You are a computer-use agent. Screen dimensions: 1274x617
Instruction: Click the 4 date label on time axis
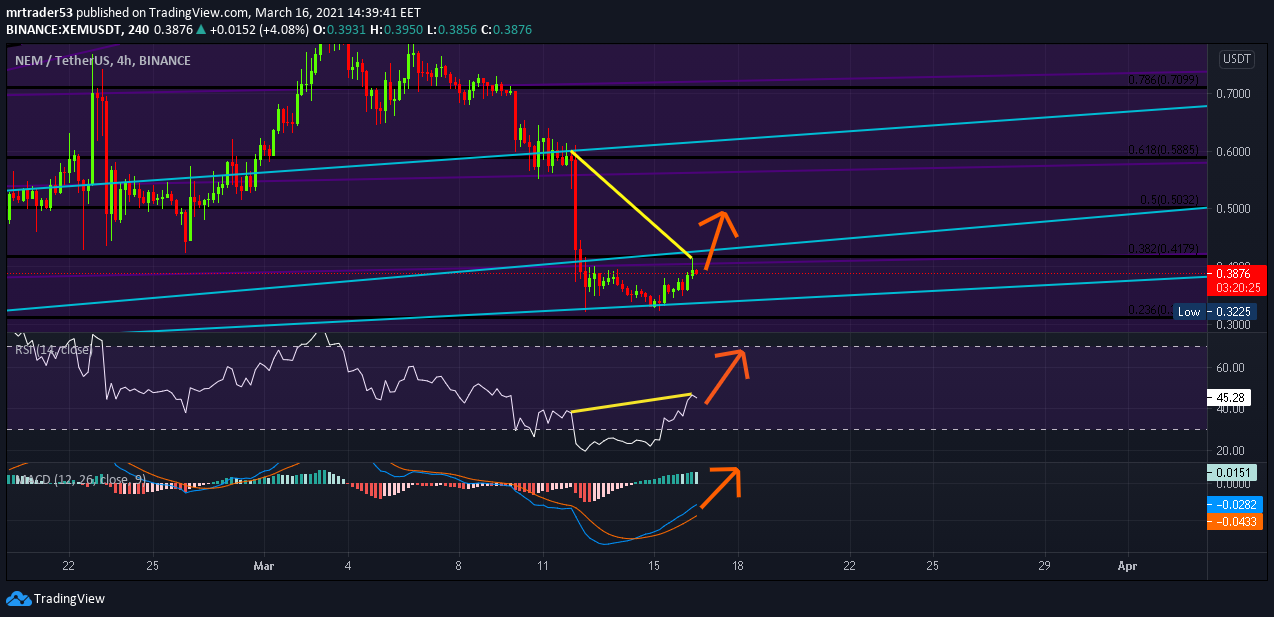tap(348, 566)
